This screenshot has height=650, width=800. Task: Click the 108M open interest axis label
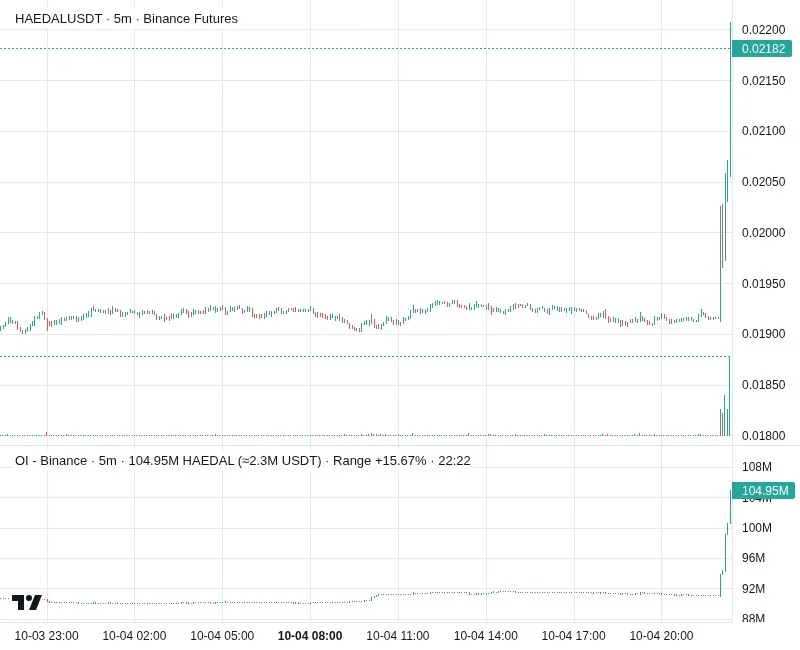pos(757,467)
